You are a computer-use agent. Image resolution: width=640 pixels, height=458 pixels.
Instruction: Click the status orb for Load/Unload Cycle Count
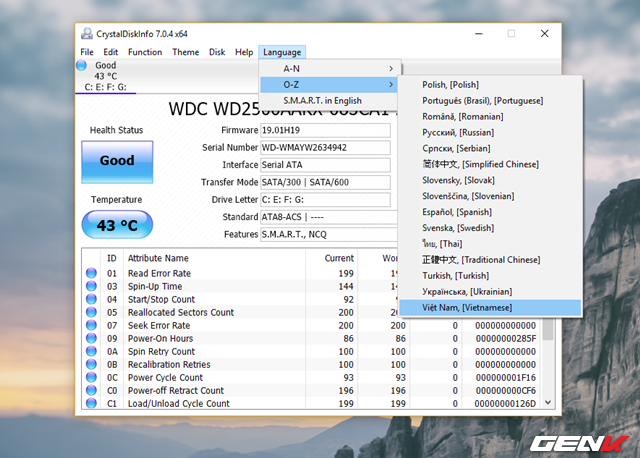point(91,403)
